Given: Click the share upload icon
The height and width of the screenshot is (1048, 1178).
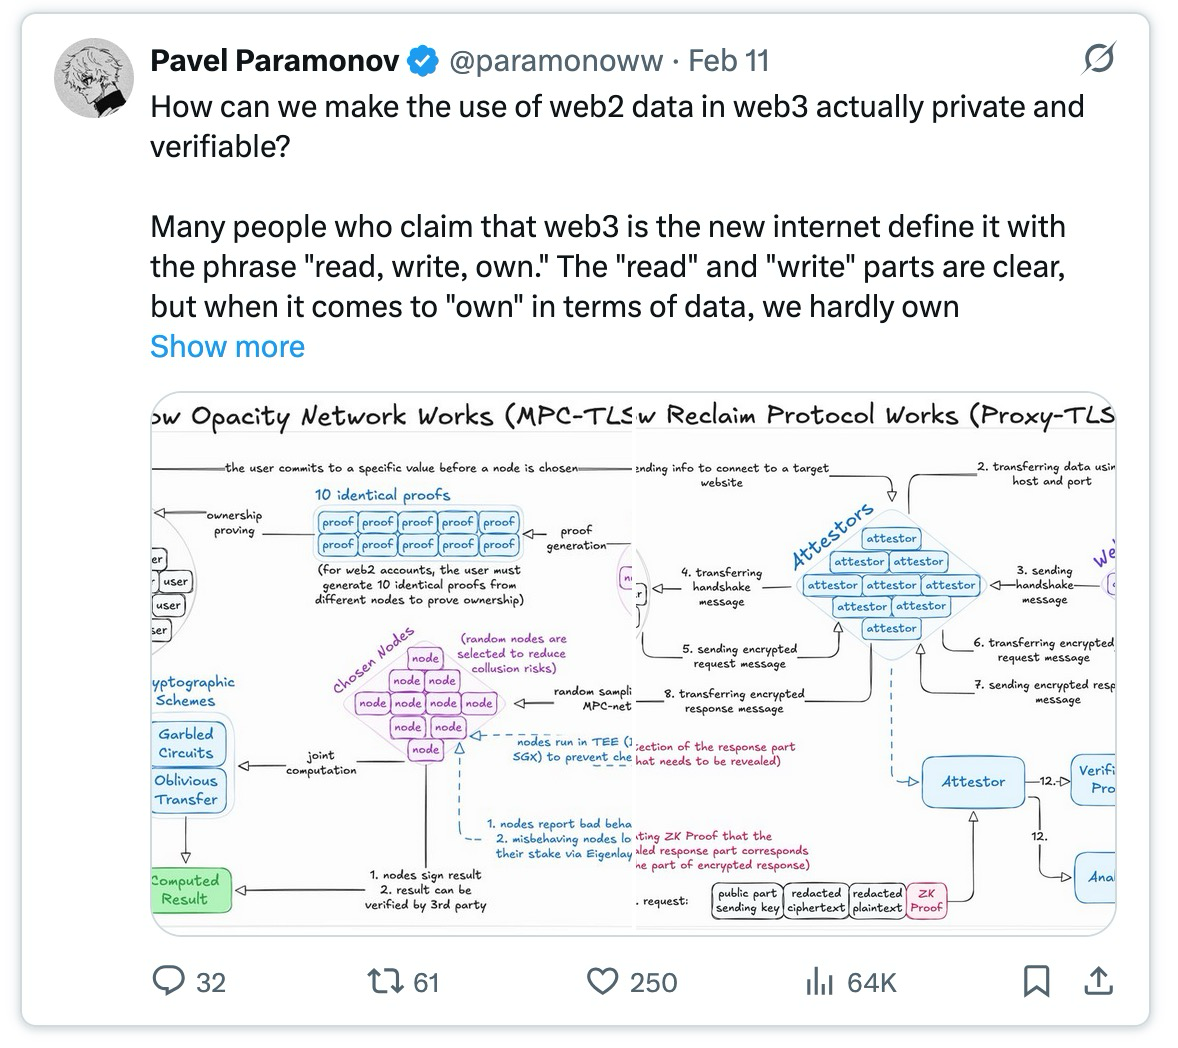Looking at the screenshot, I should 1098,981.
